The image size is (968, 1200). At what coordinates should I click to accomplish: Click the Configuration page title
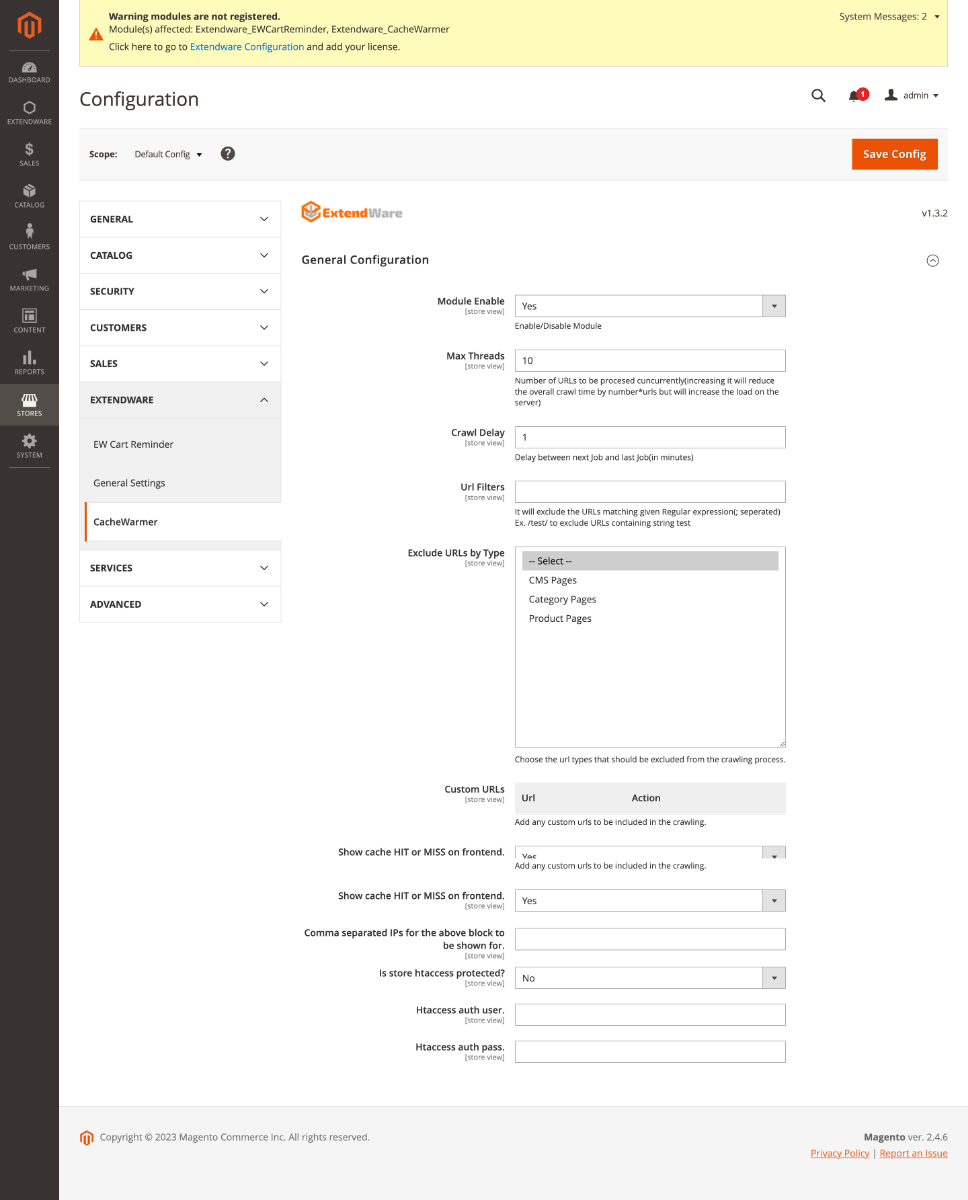(x=139, y=99)
